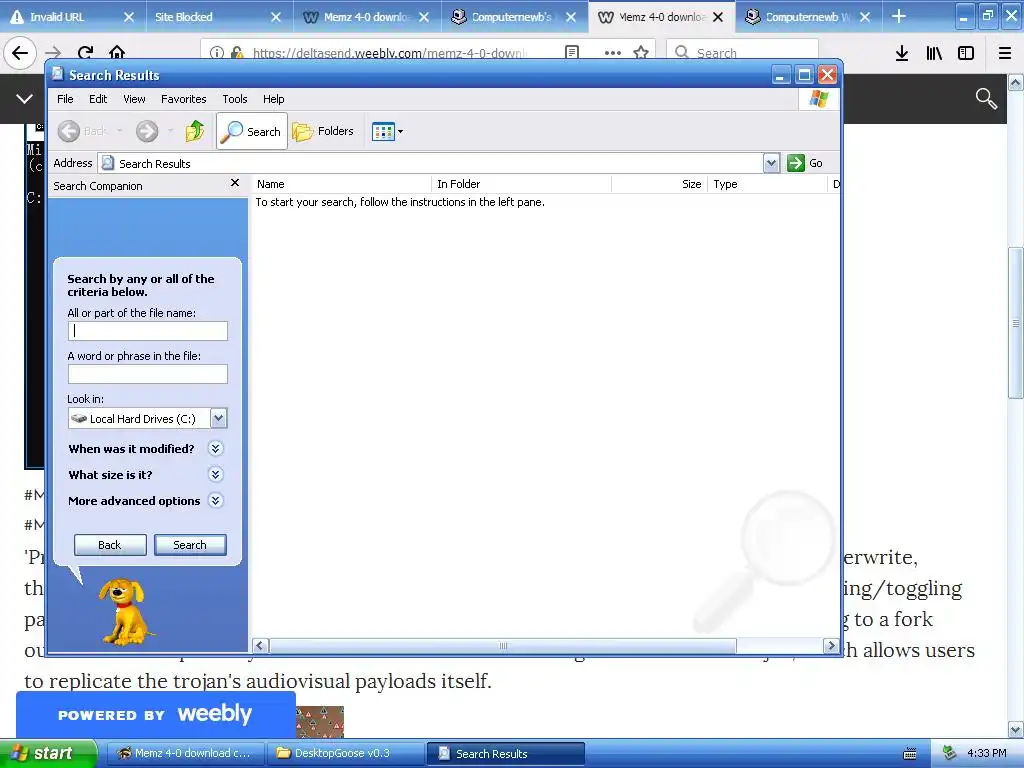
Task: Open the Folders pane button
Action: (x=323, y=131)
